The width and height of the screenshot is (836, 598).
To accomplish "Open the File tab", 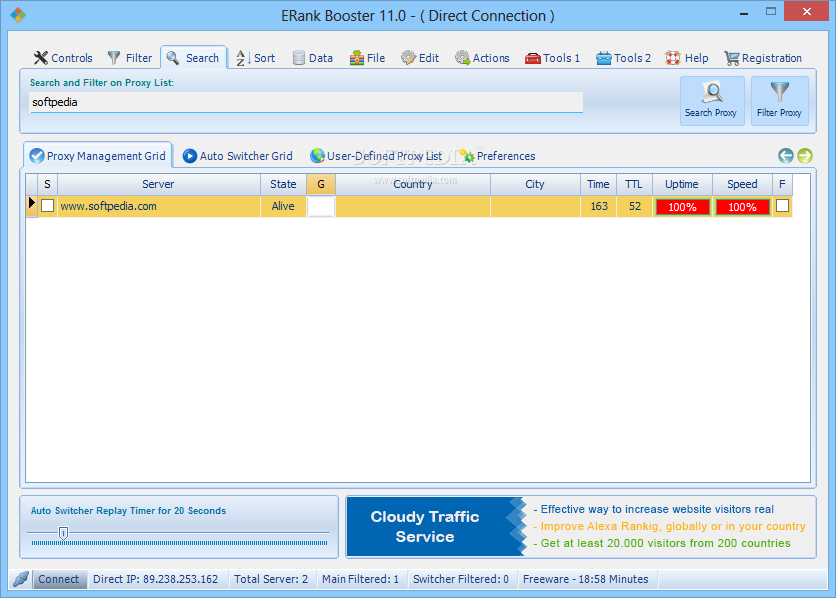I will point(367,58).
